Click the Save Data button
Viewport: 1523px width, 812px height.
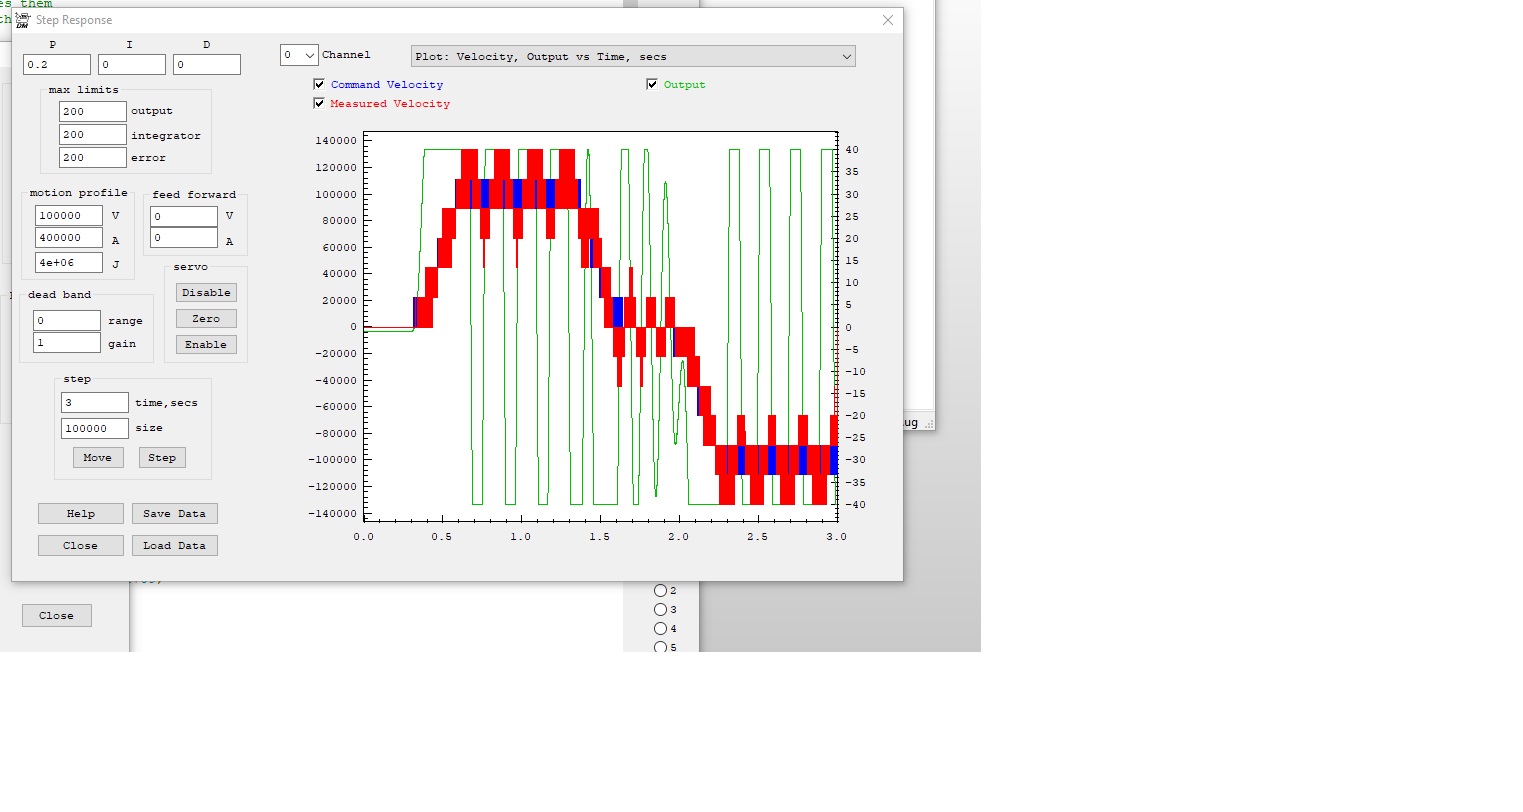(174, 513)
